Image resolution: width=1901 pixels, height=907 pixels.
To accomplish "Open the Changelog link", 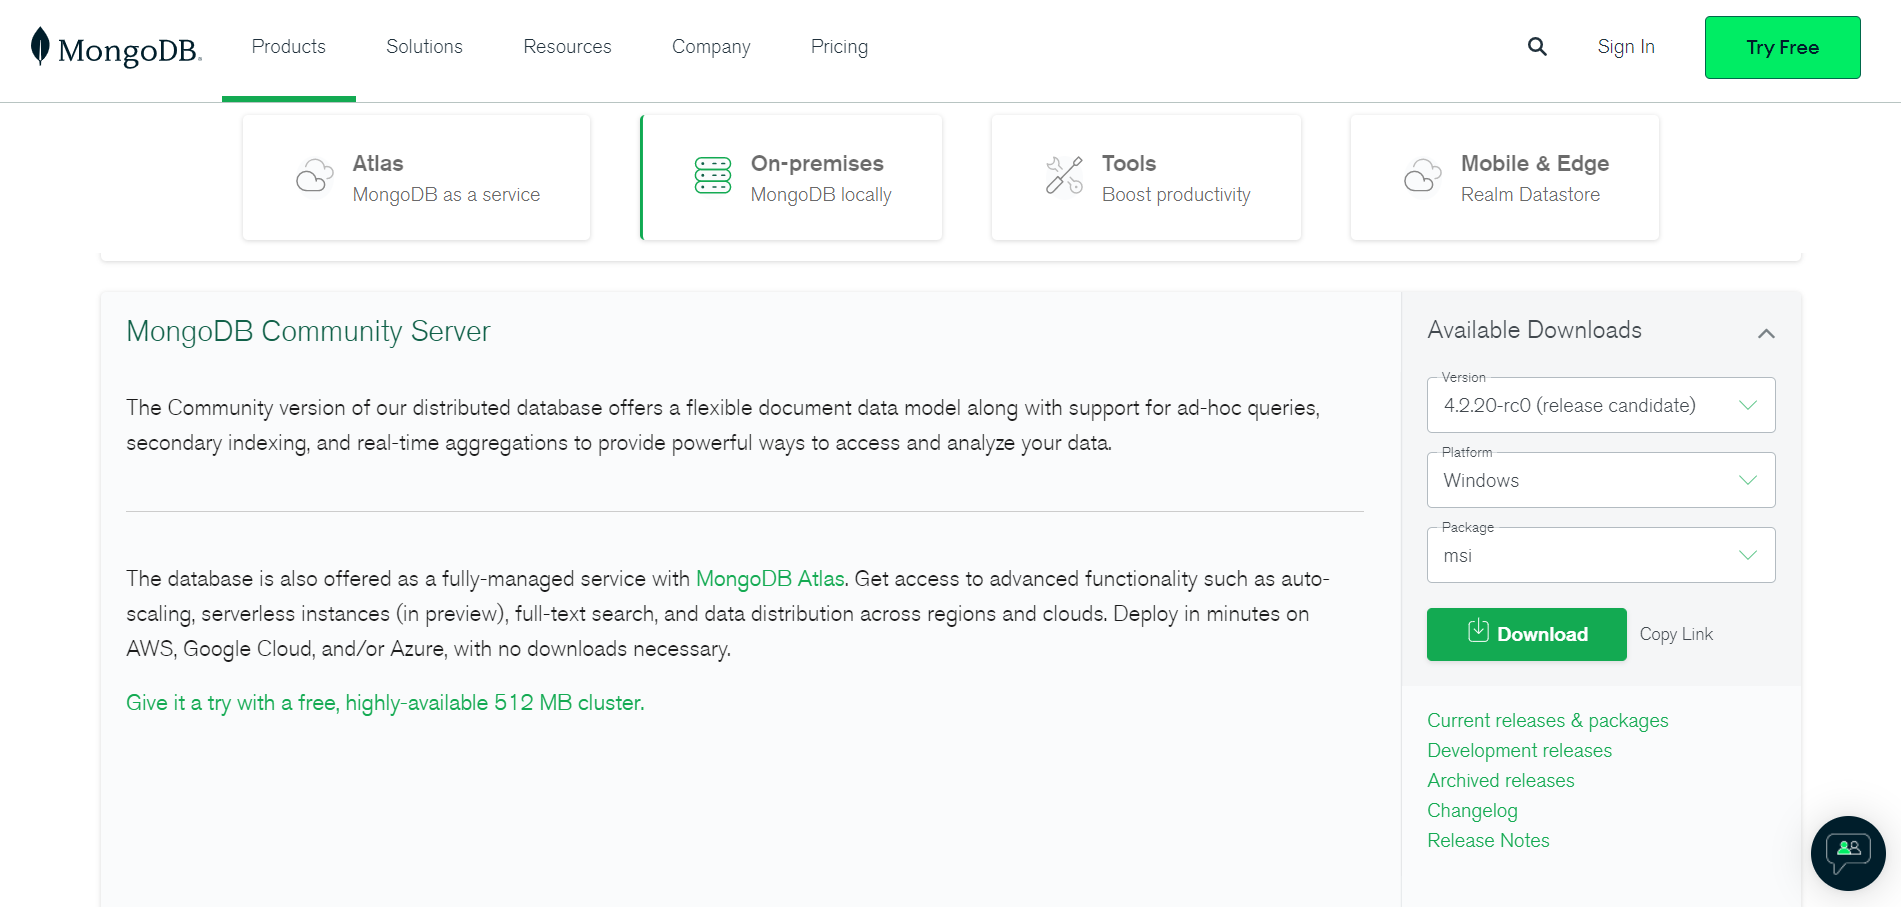I will pyautogui.click(x=1472, y=810).
